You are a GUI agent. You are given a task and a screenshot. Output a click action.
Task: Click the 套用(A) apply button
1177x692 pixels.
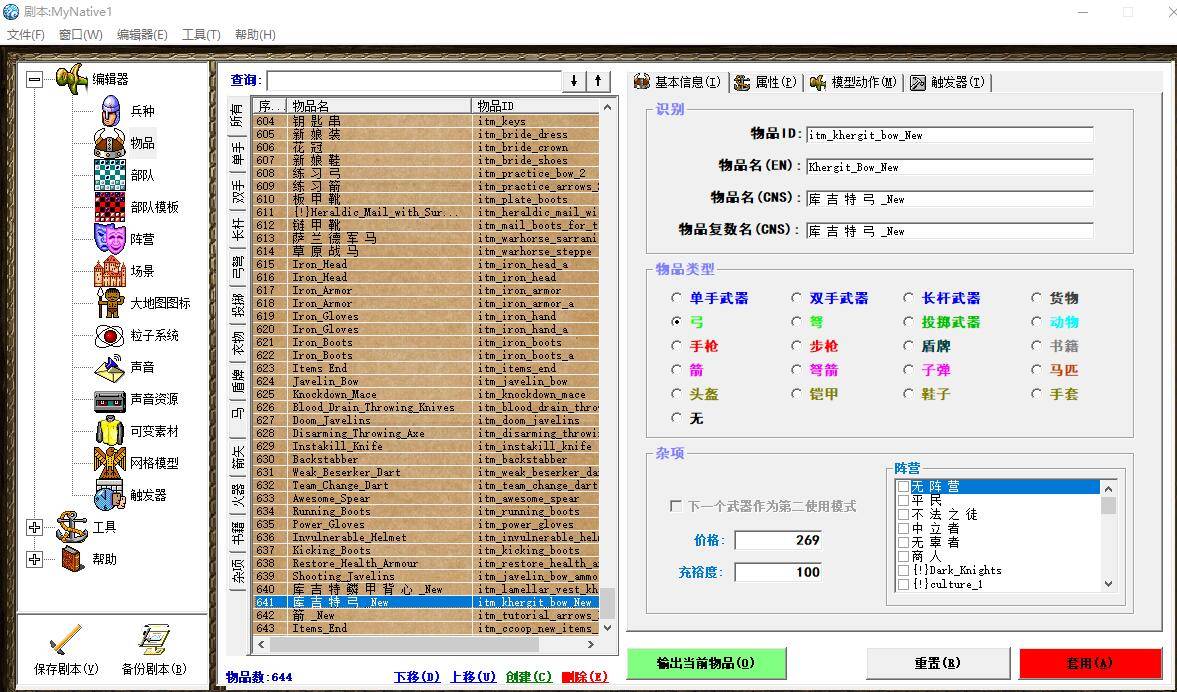tap(1090, 663)
